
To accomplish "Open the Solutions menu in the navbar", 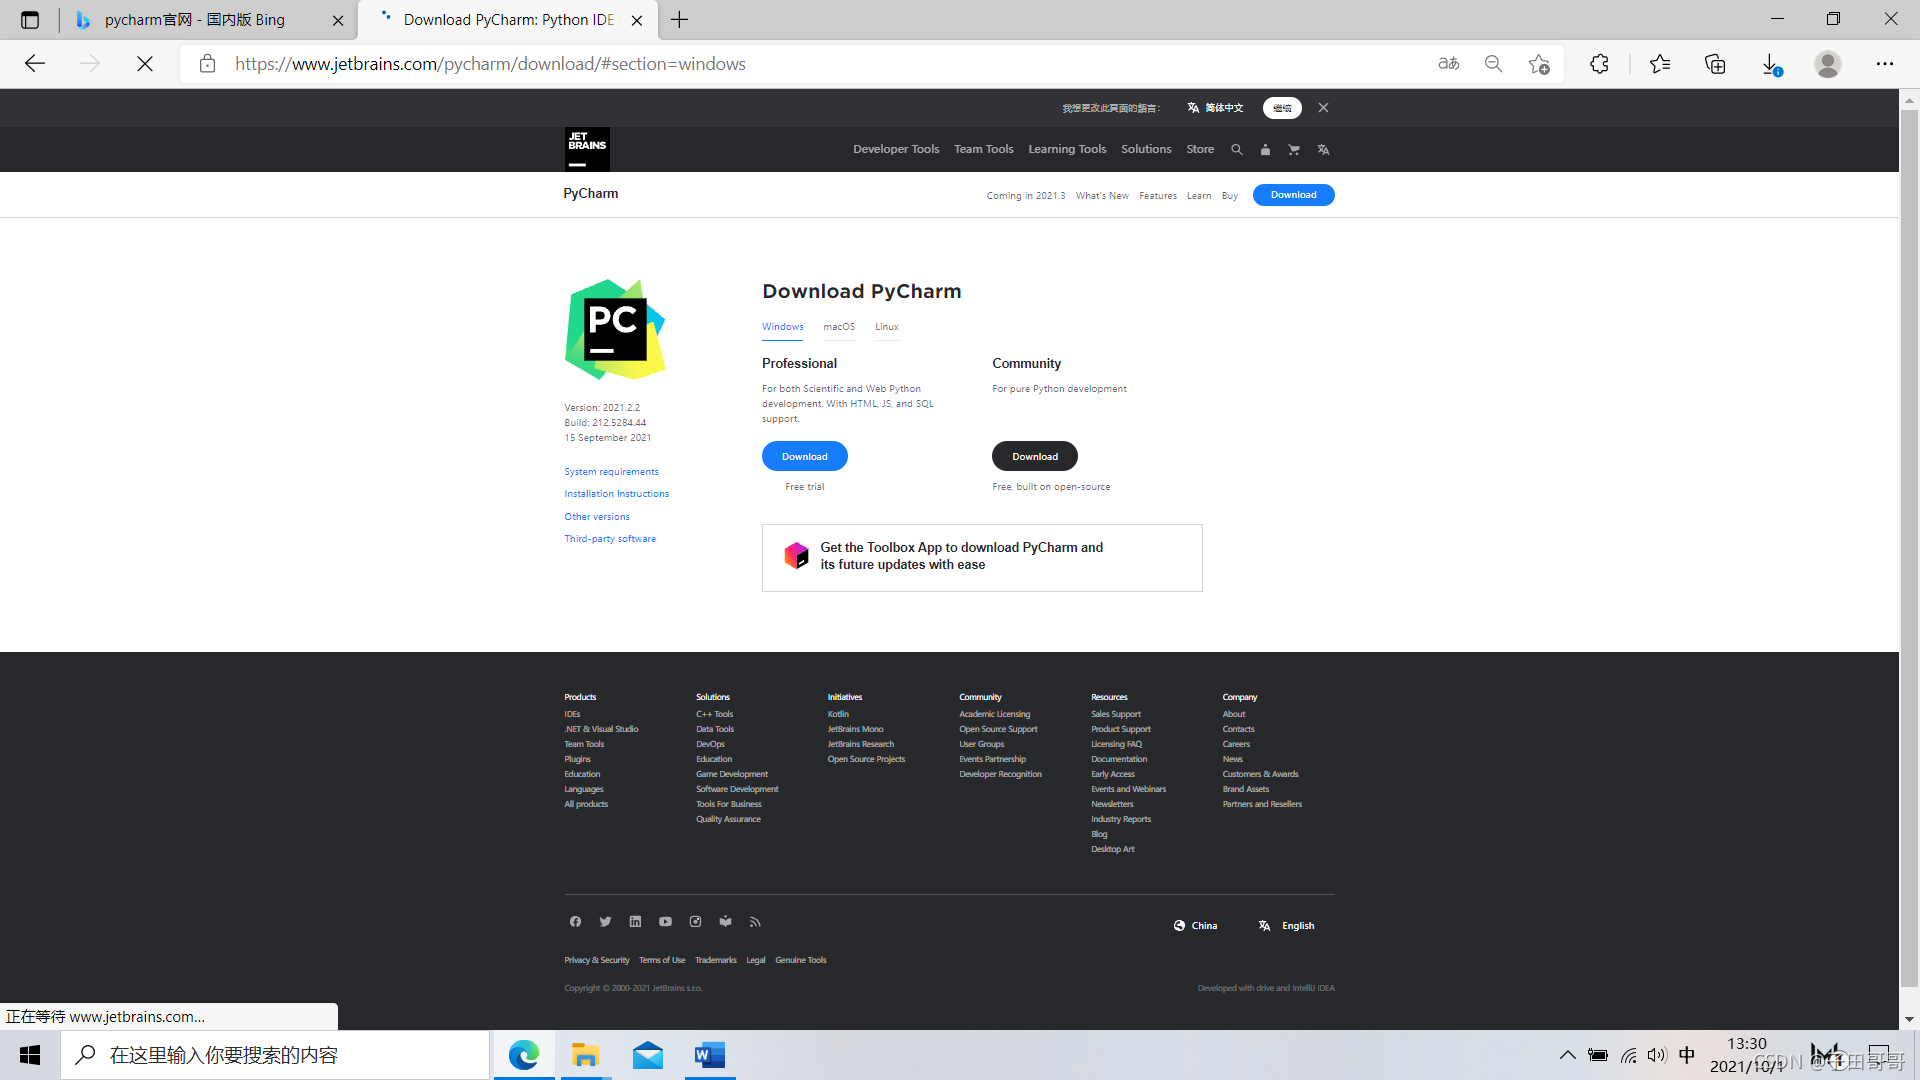I will [x=1146, y=149].
